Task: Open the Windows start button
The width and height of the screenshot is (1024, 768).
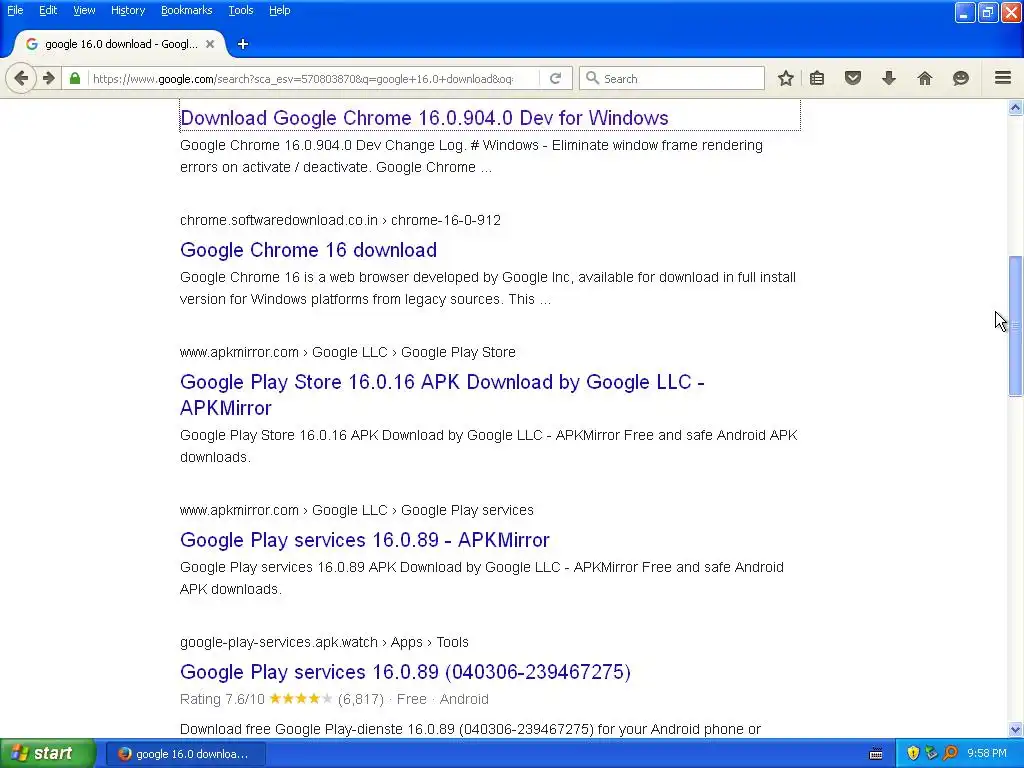Action: [x=48, y=754]
